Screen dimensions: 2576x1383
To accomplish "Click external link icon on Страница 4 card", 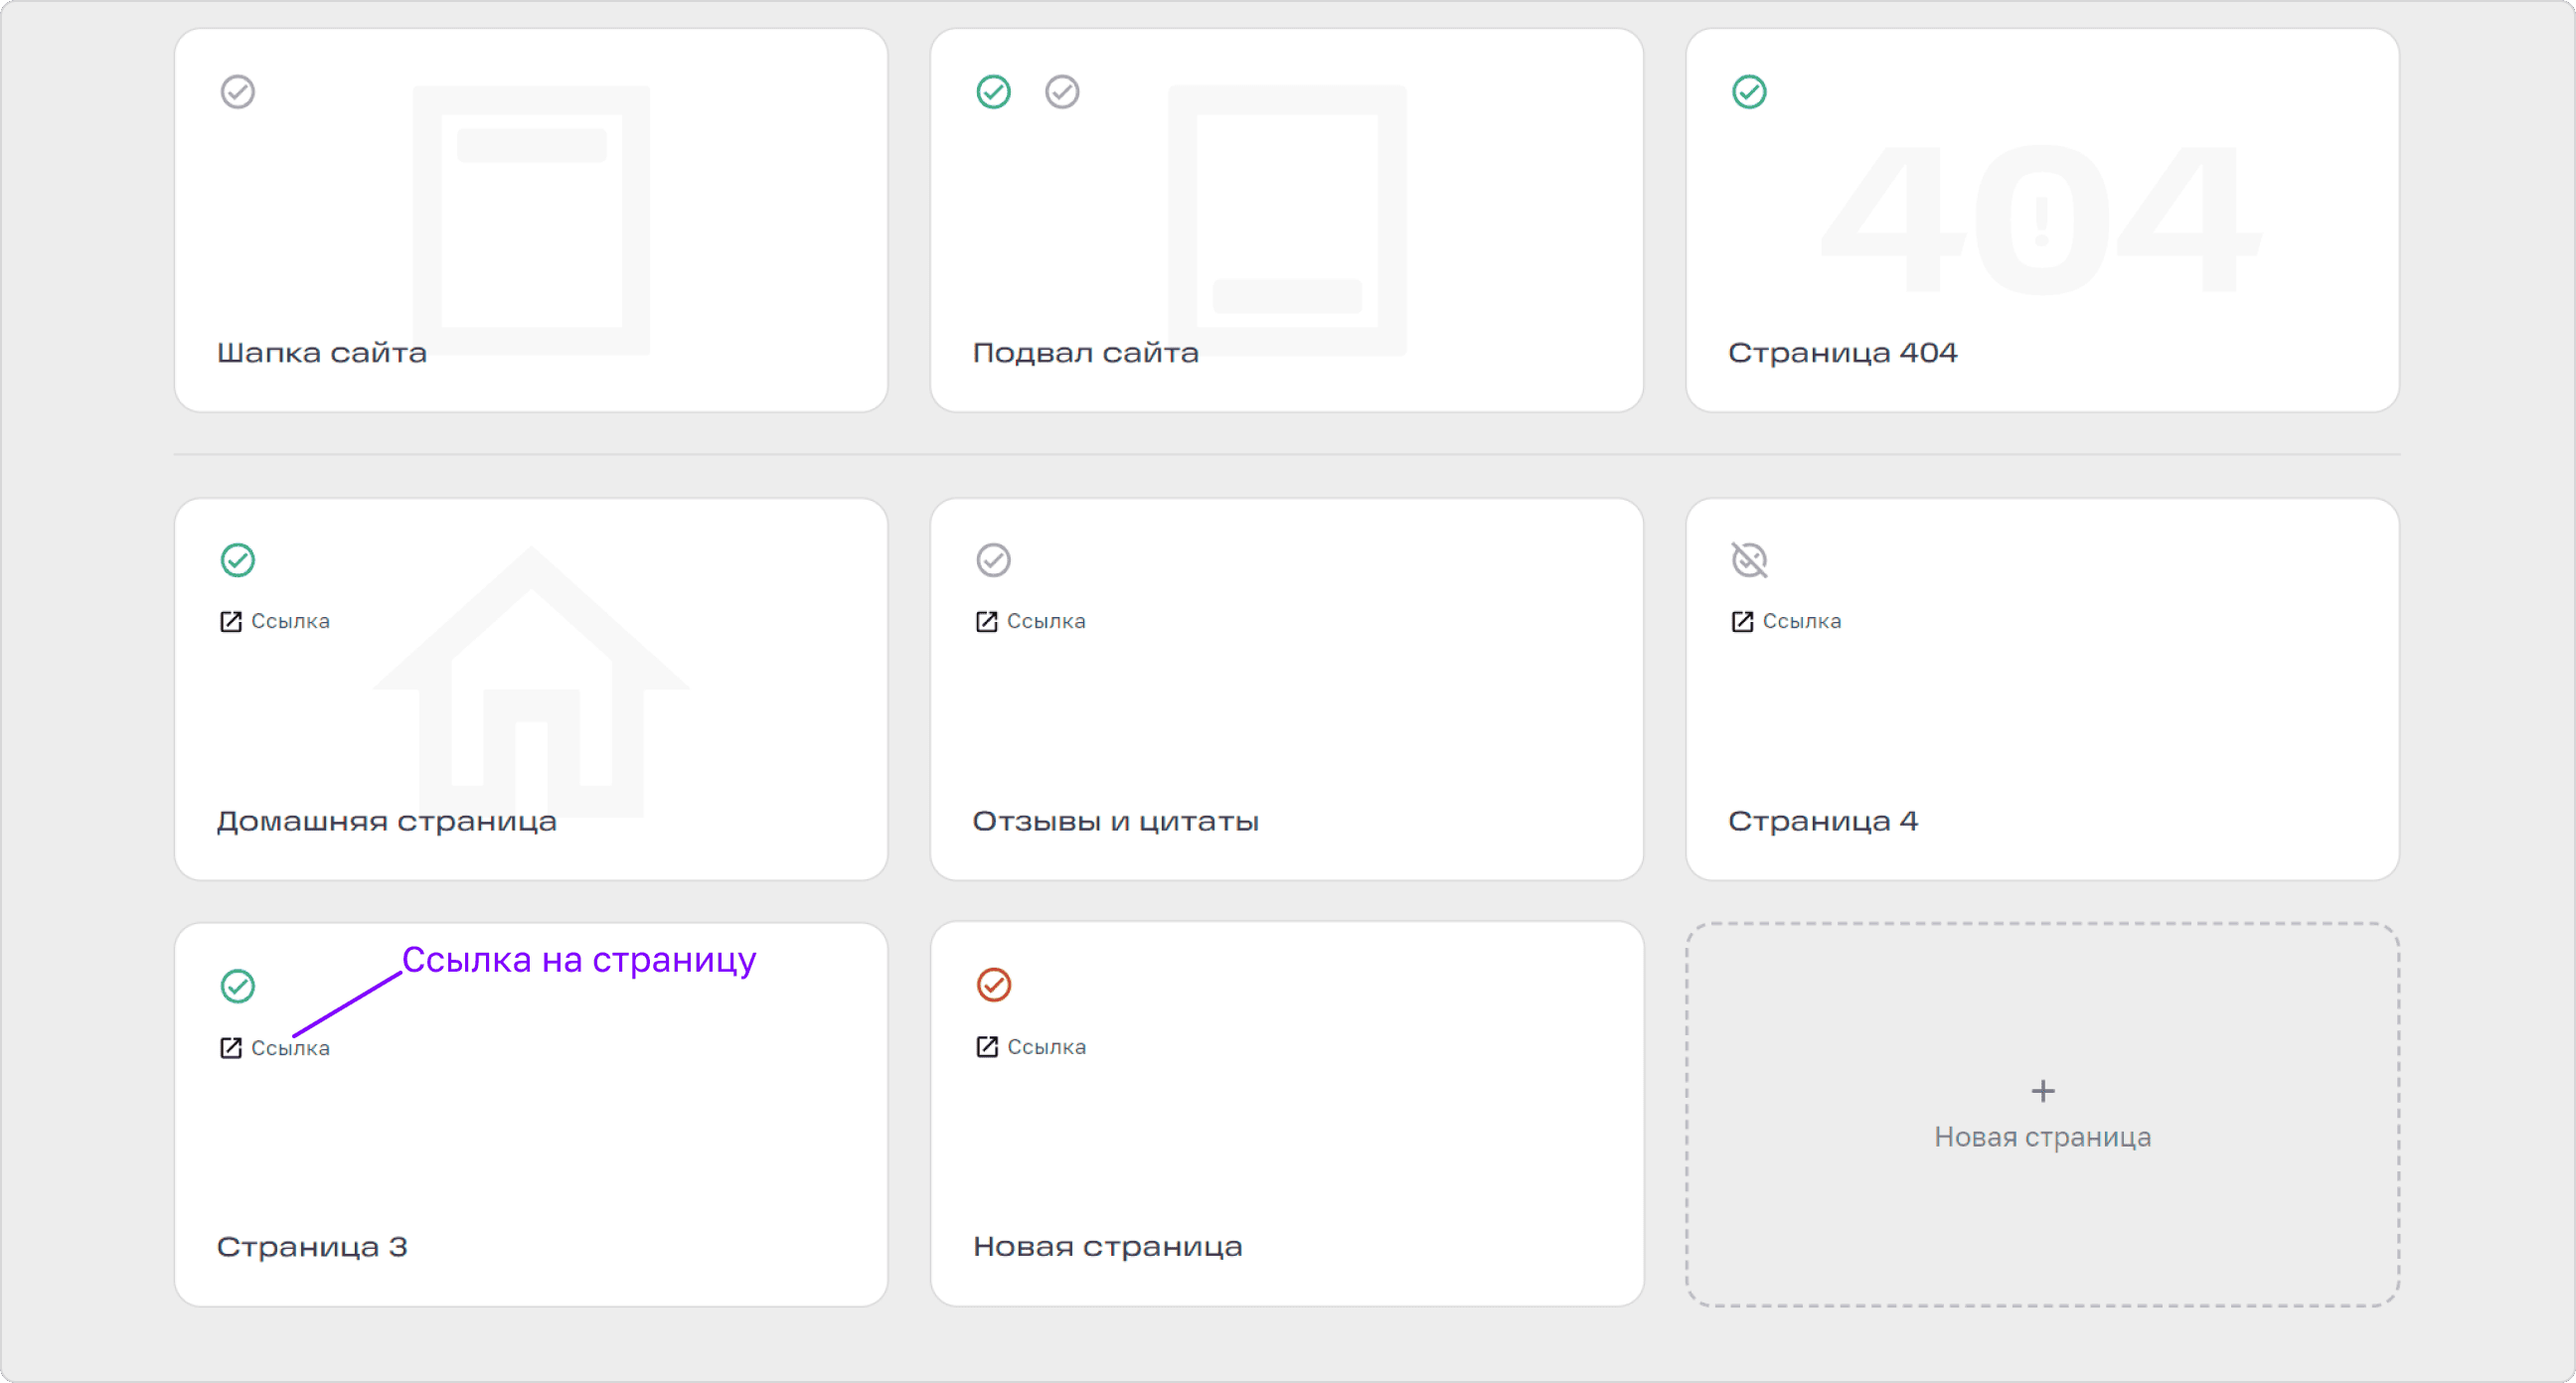I will pos(1742,622).
